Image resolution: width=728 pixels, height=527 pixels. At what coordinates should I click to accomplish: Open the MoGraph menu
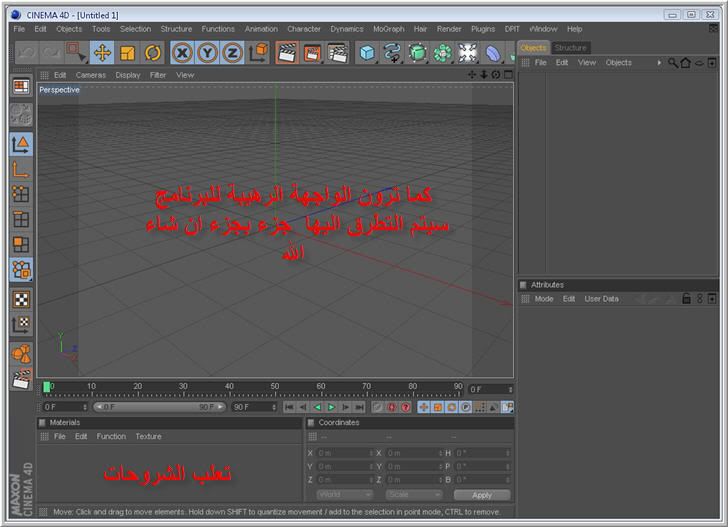(388, 29)
